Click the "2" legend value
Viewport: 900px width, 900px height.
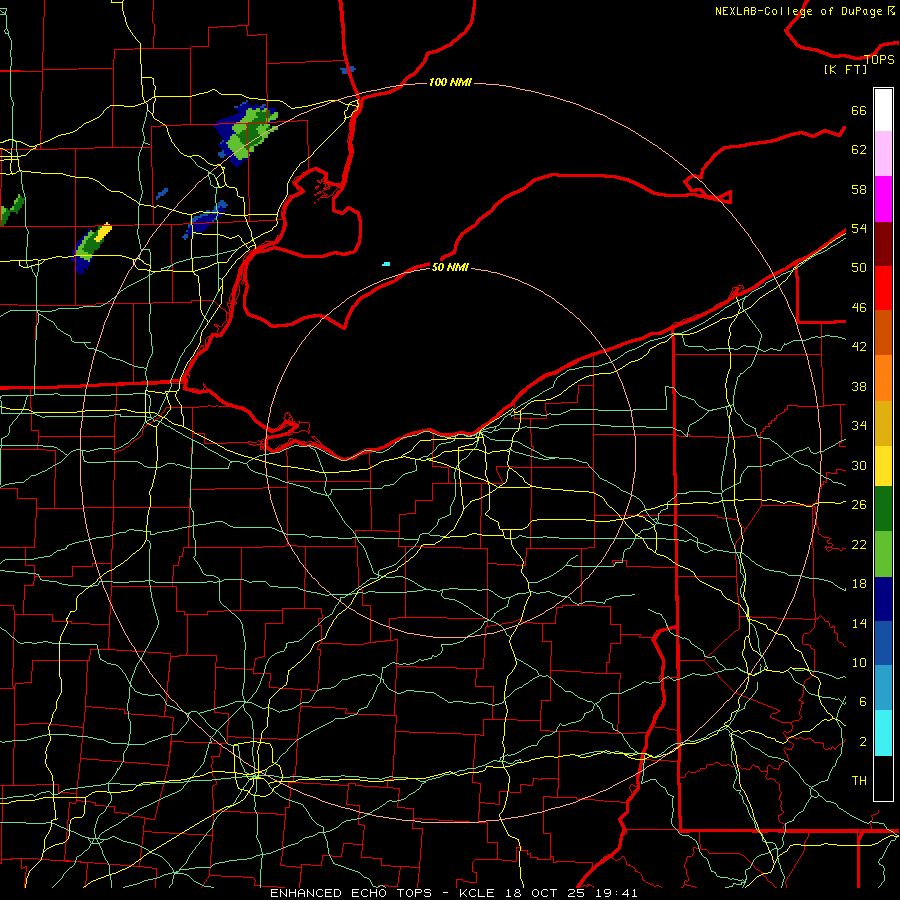863,742
